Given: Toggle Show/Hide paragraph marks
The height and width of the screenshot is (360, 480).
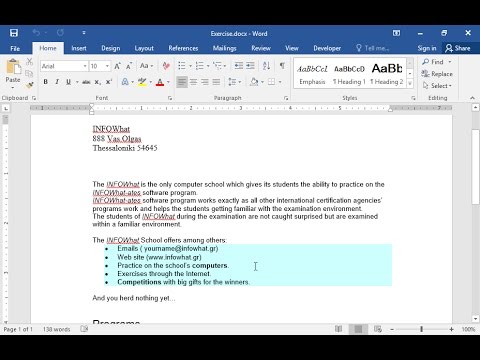Looking at the screenshot, I should coord(282,66).
